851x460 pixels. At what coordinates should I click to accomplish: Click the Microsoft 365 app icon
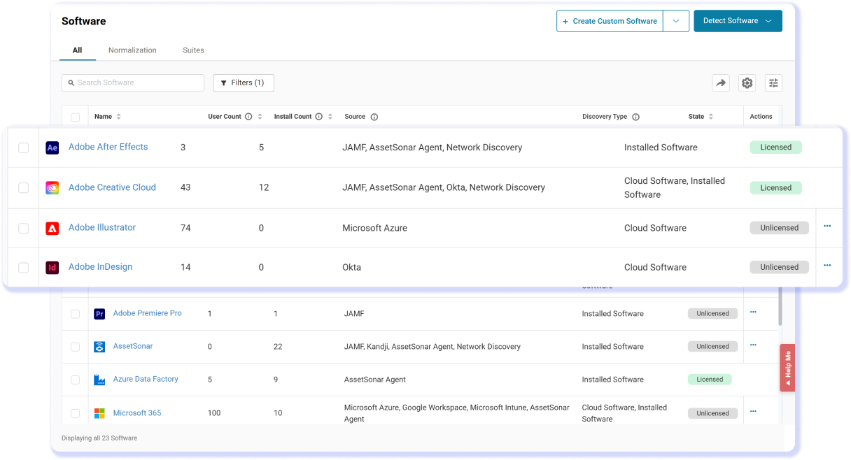[99, 413]
